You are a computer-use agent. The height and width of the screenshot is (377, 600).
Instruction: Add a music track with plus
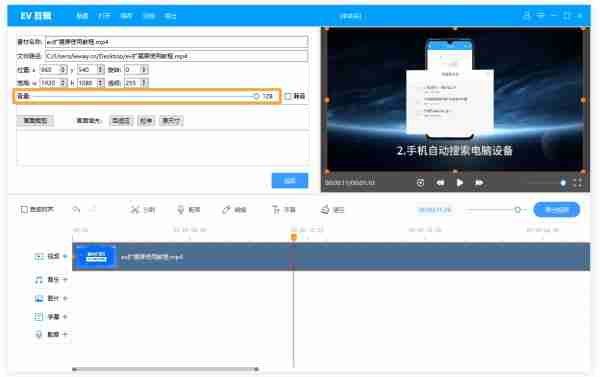[x=65, y=280]
